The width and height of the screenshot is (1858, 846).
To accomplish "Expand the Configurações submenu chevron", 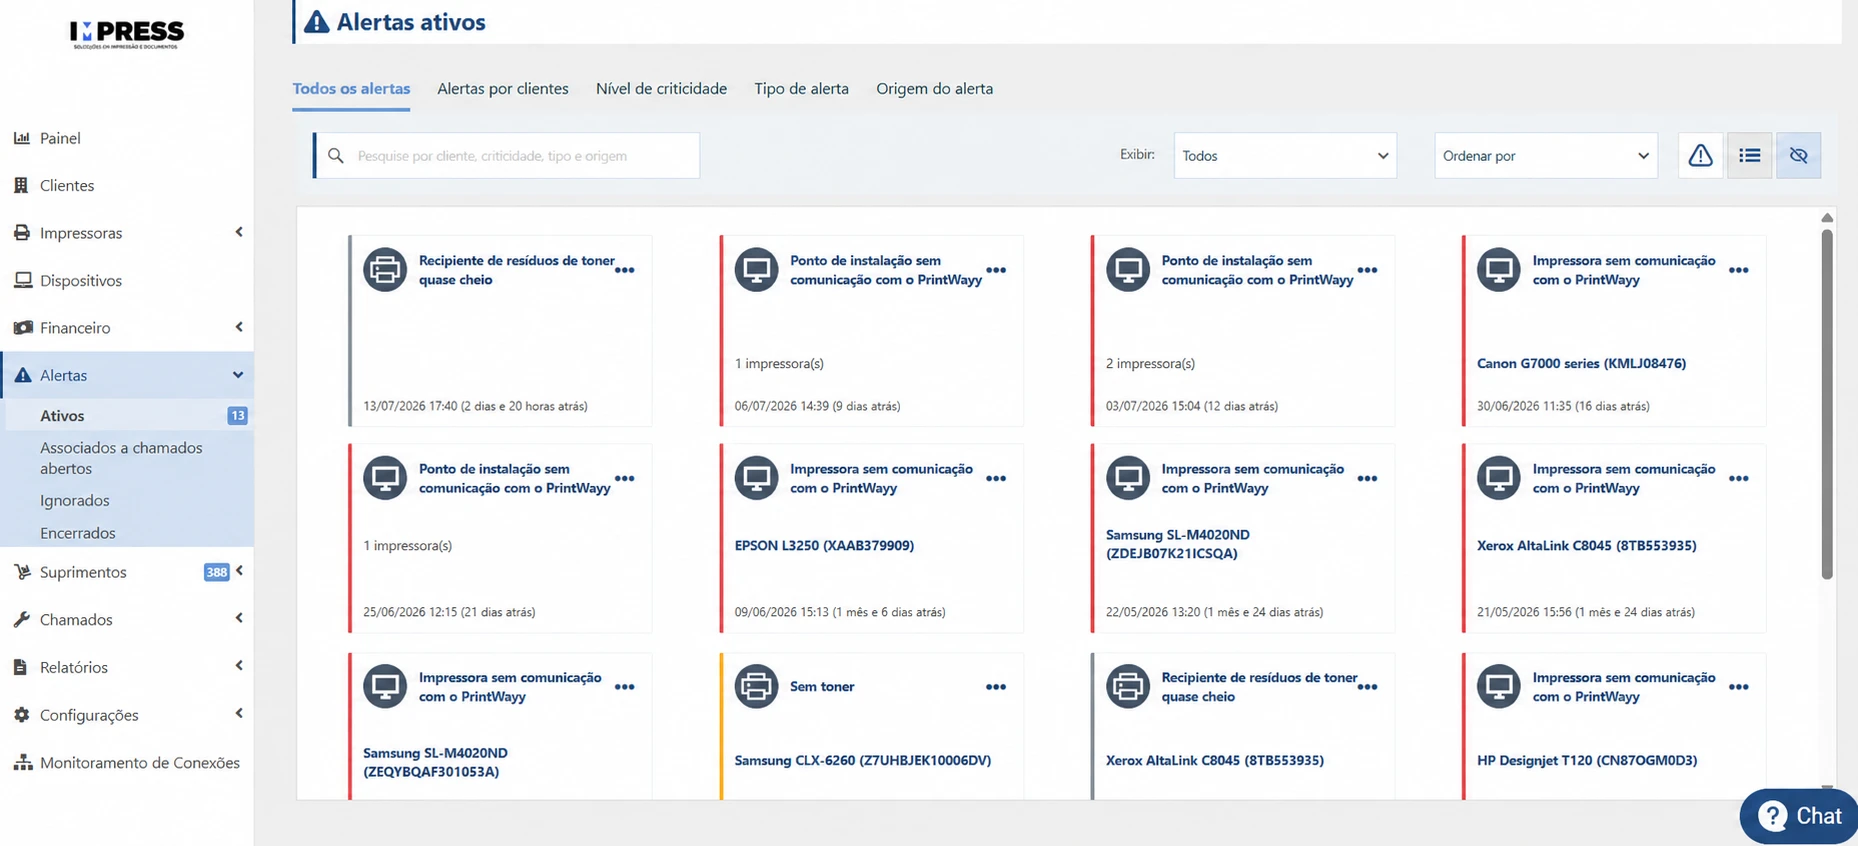I will point(239,713).
